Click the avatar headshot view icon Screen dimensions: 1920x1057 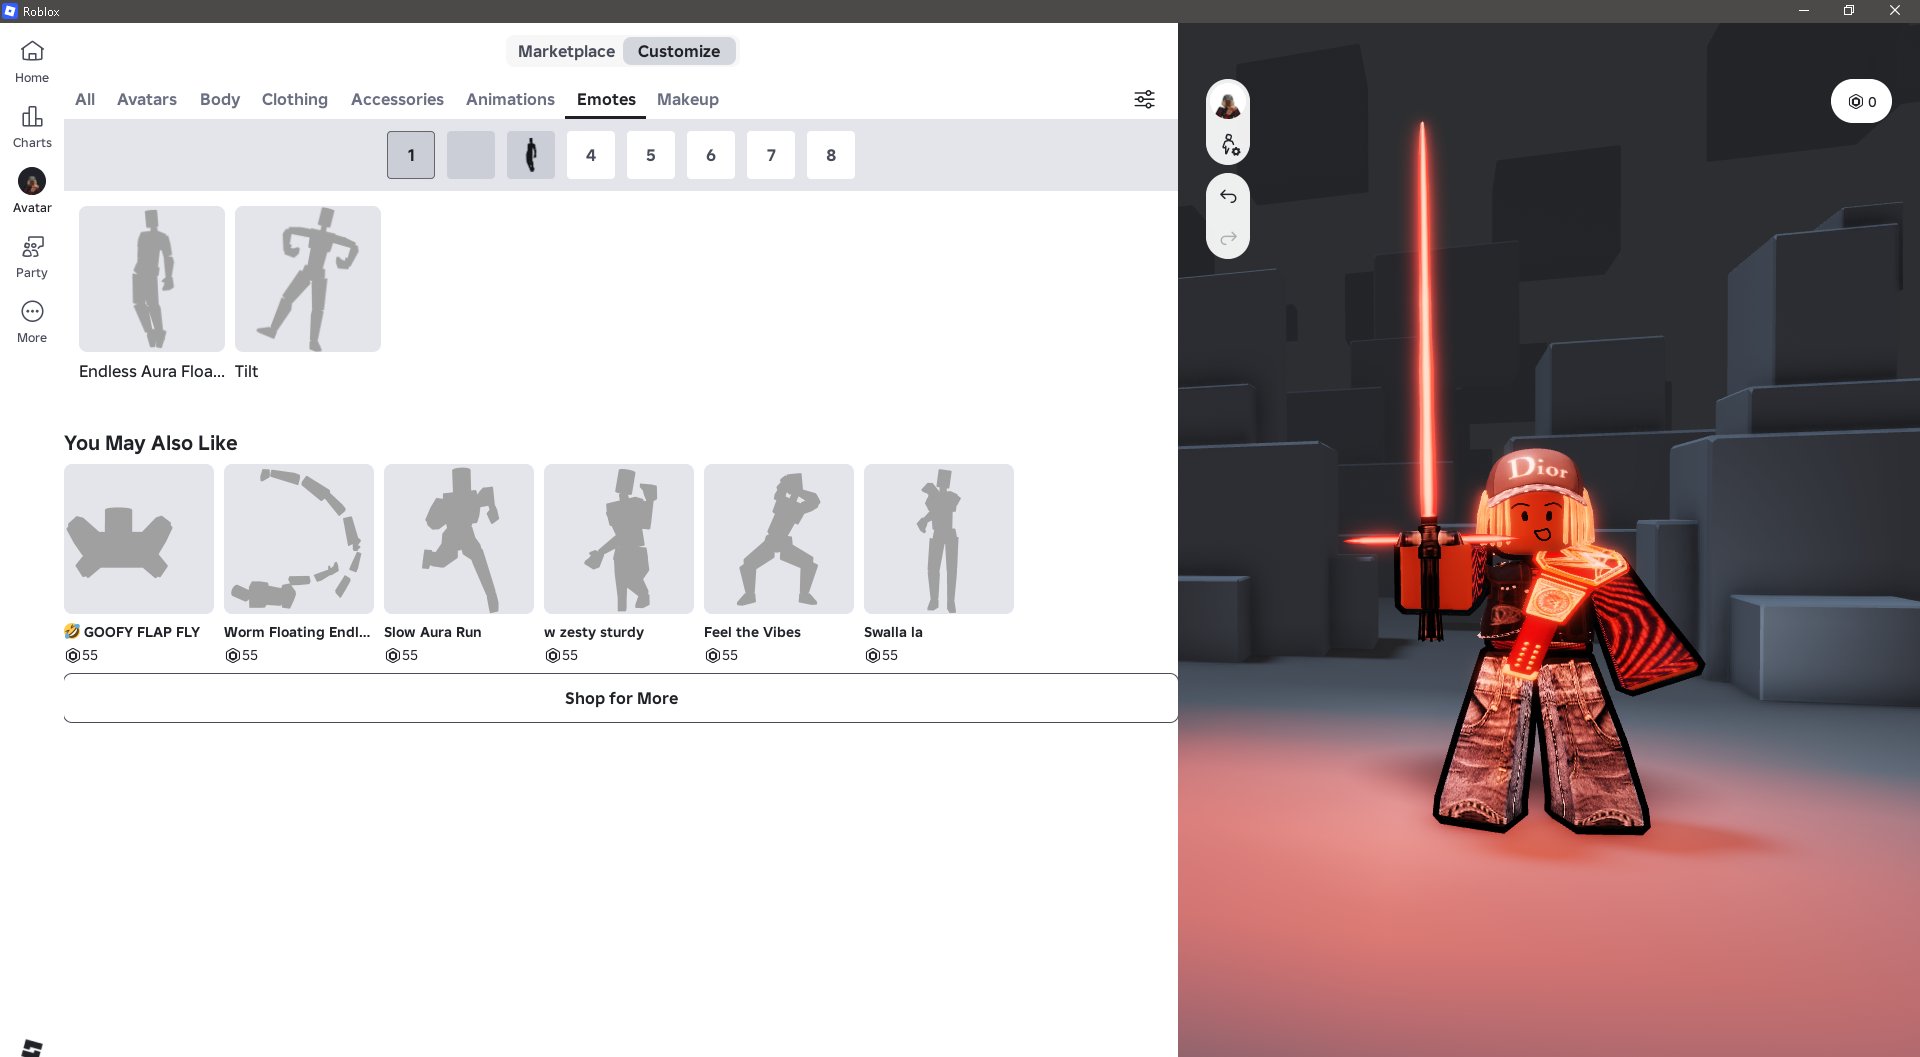pos(1228,103)
